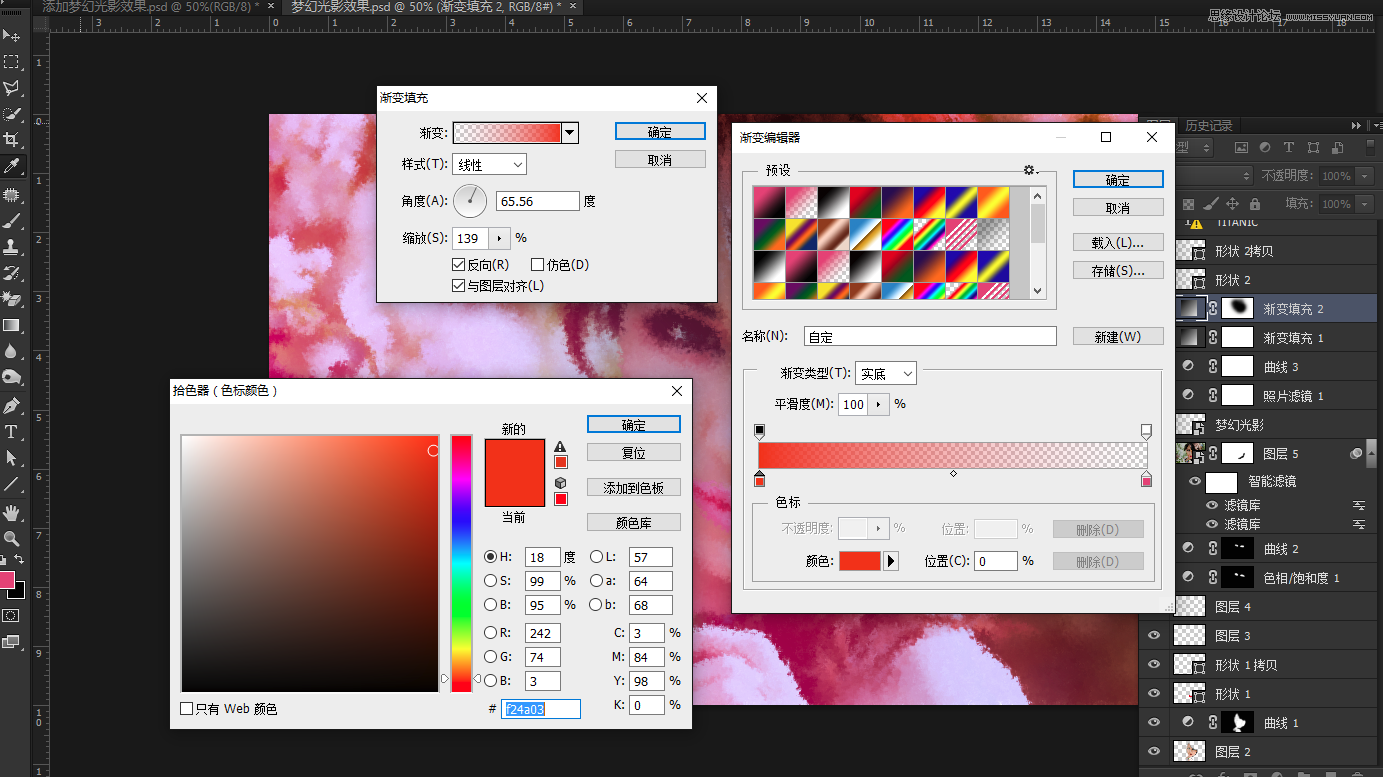
Task: Open the color stop swatch arrow
Action: pos(891,562)
